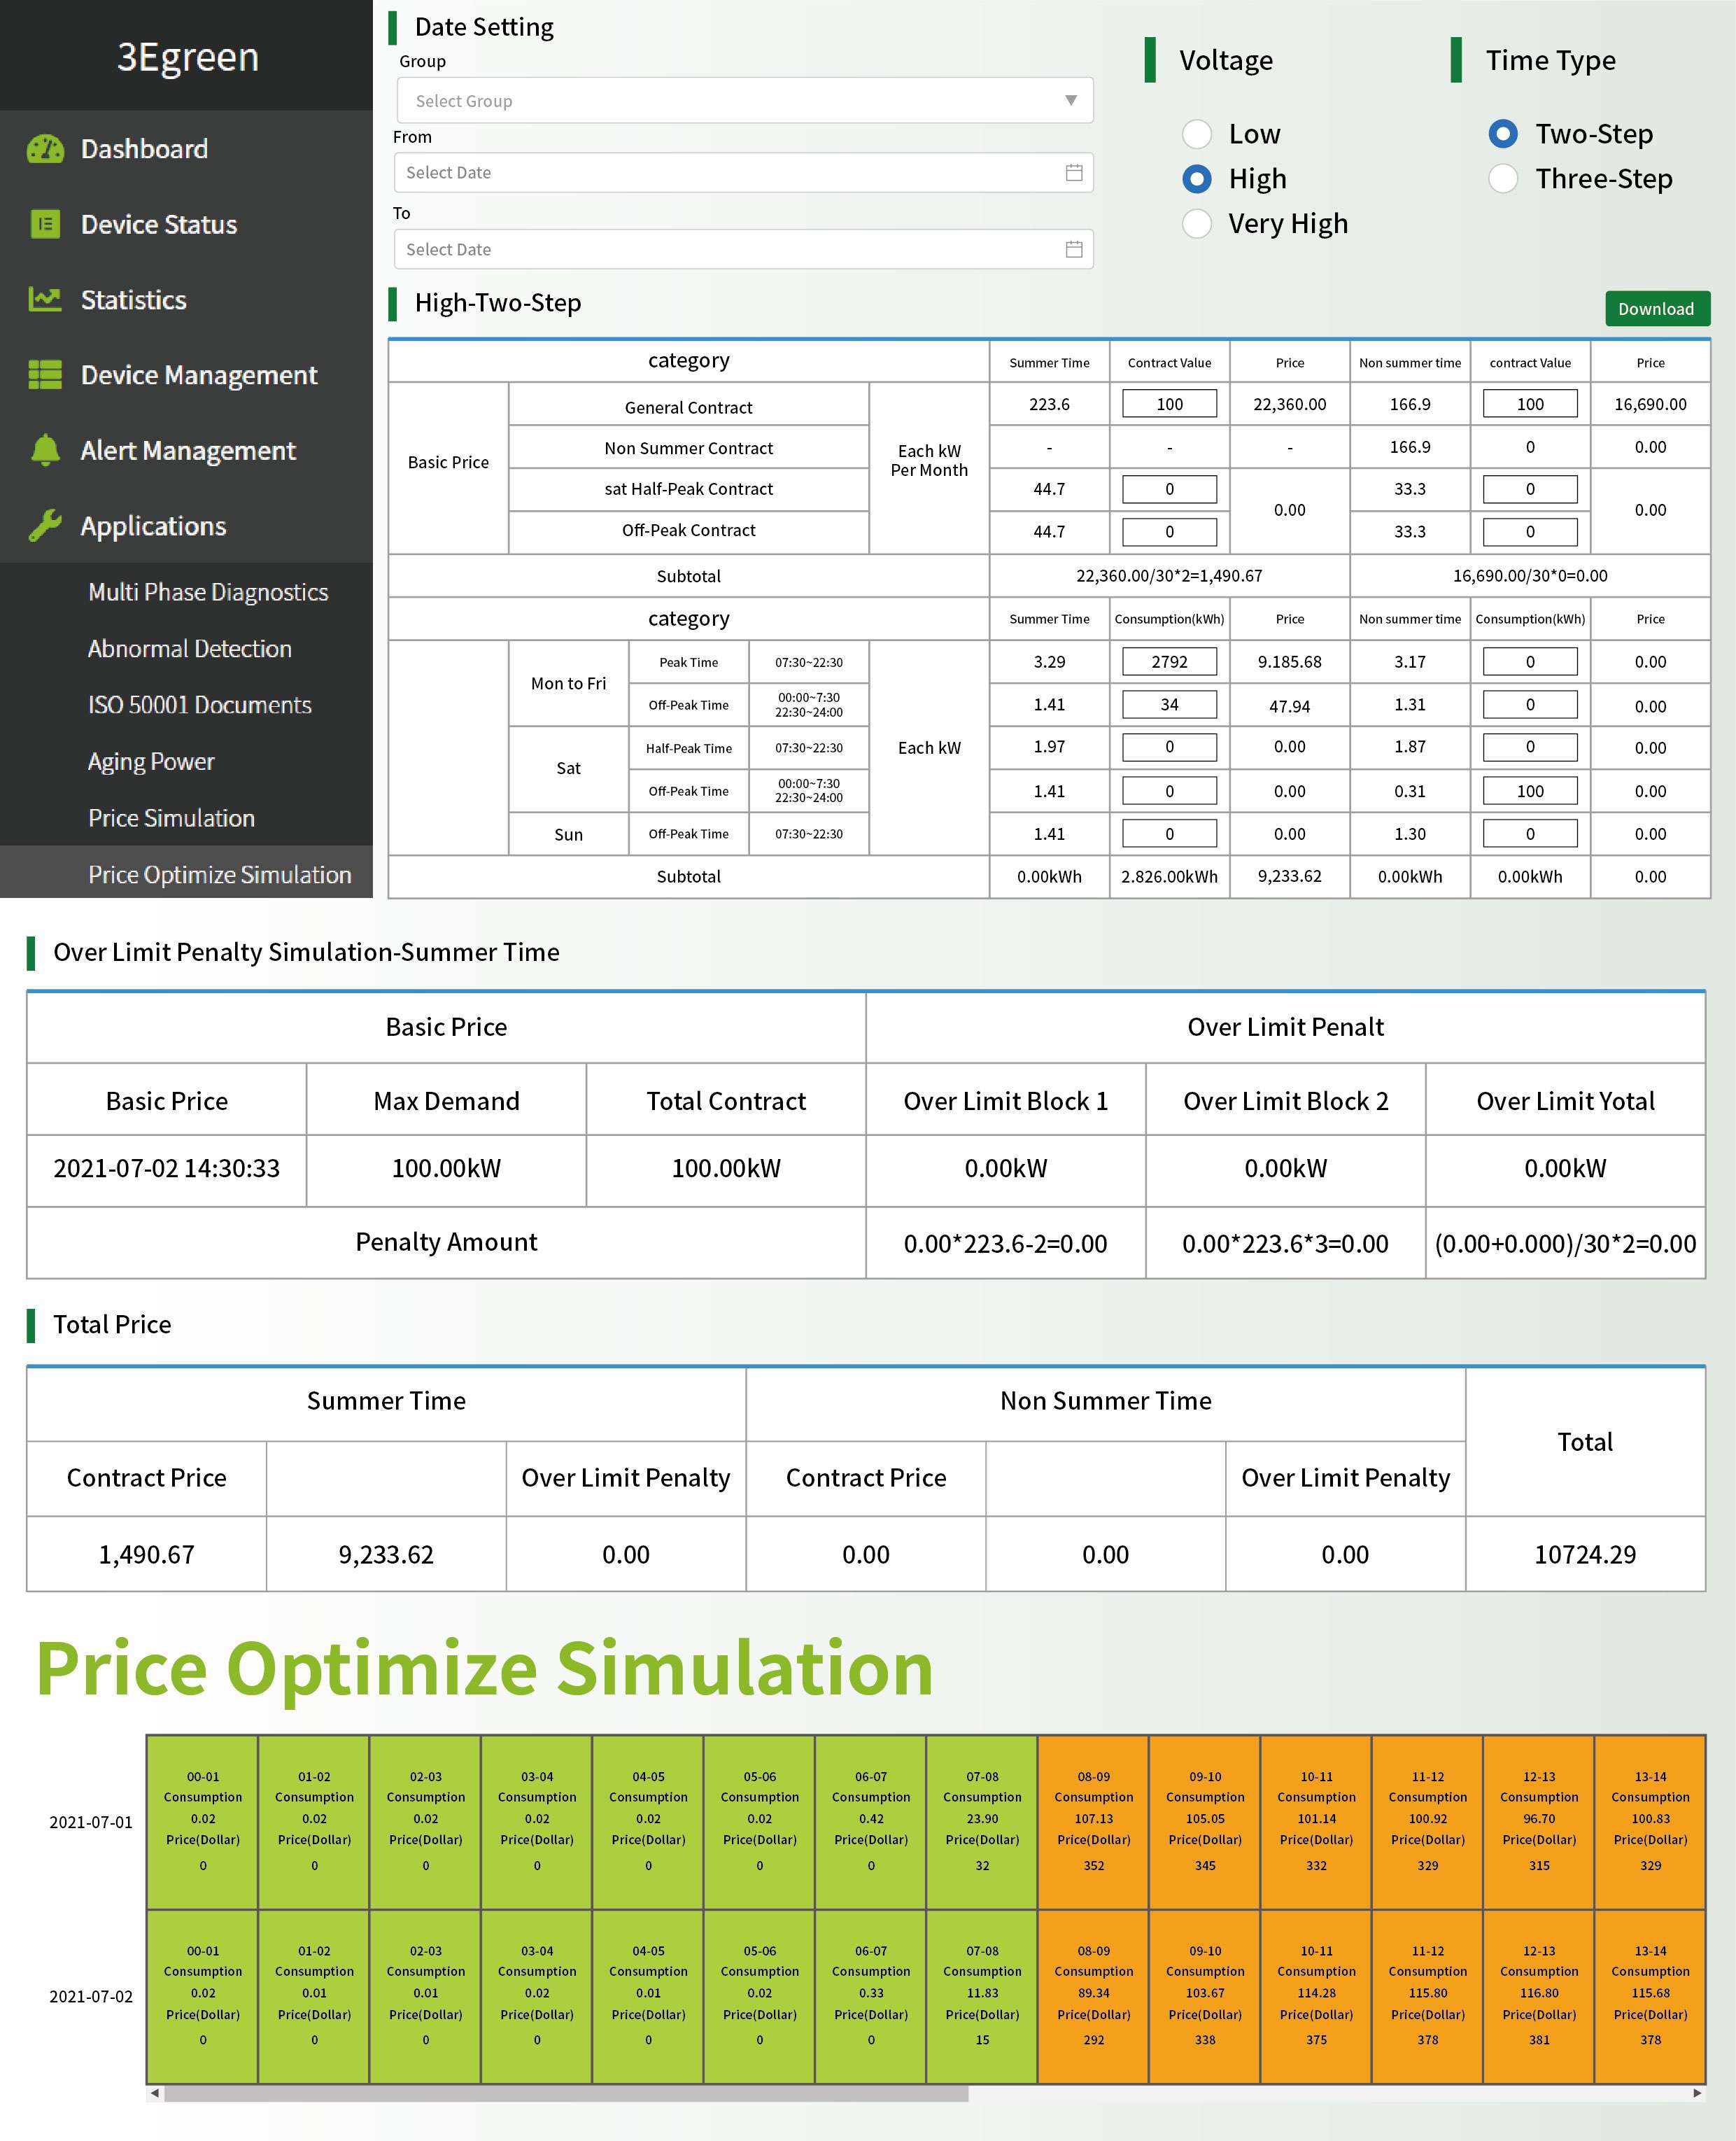
Task: Click the From date input field
Action: coord(744,172)
